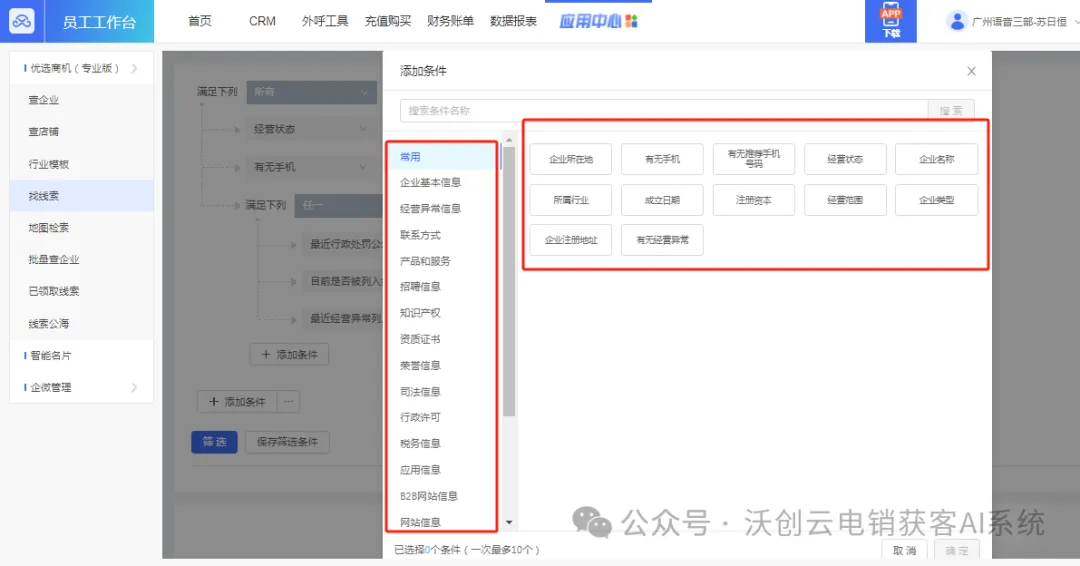The height and width of the screenshot is (566, 1080).
Task: Click the scrollbar down arrow in category list
Action: click(509, 523)
